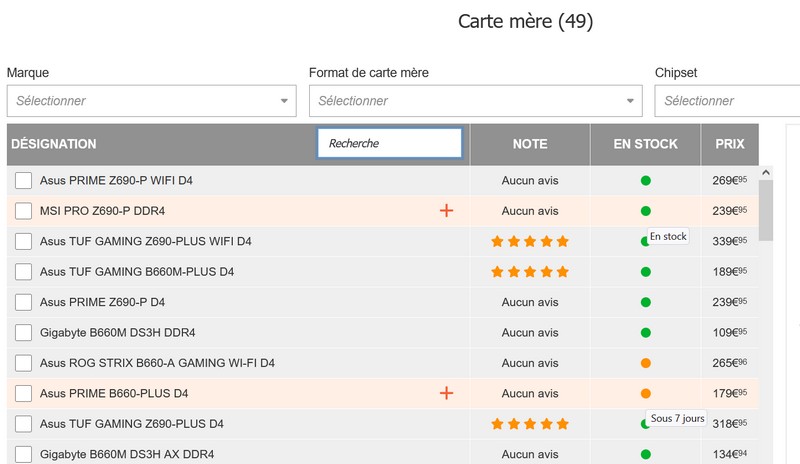This screenshot has width=800, height=464.
Task: Expand the Format de carte mère dropdown
Action: coord(476,101)
